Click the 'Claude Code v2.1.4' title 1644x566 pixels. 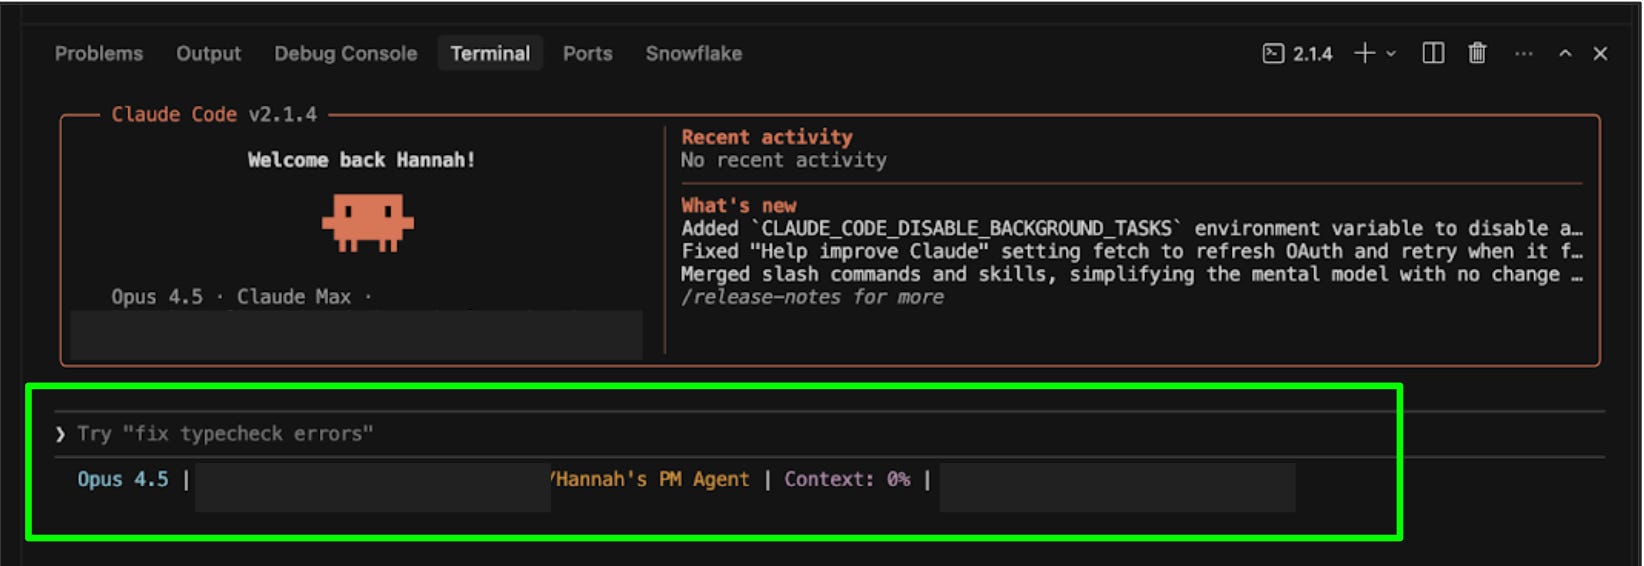pos(214,115)
